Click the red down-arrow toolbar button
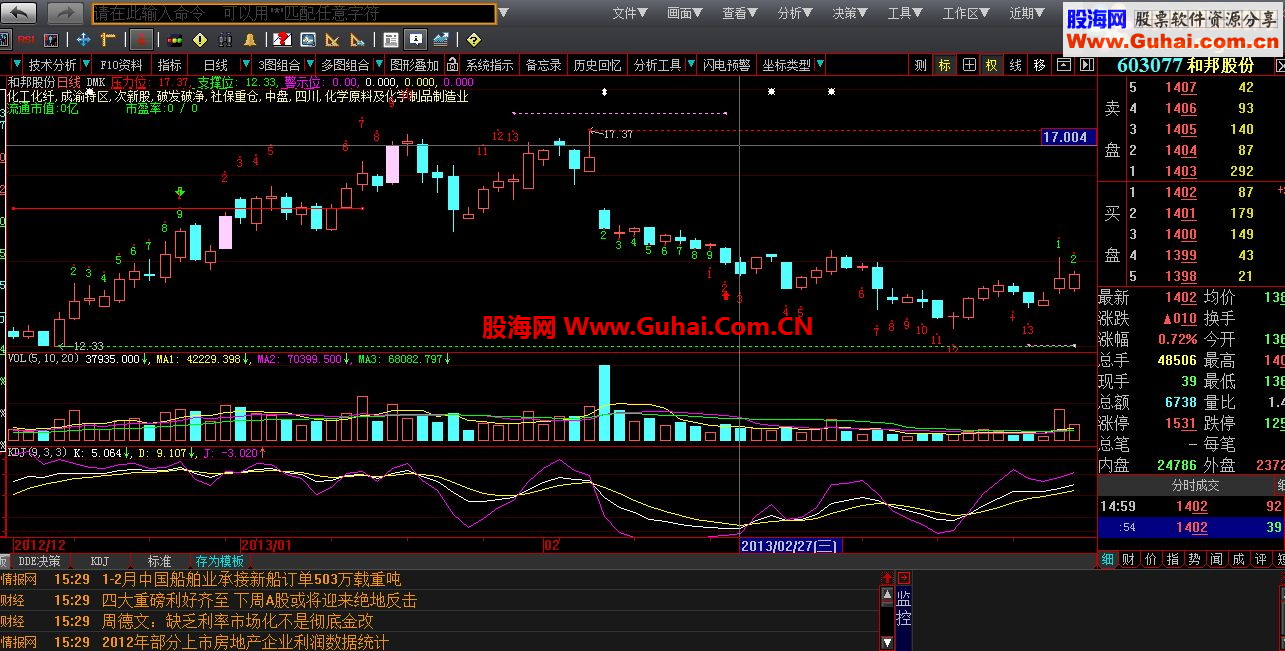1285x651 pixels. point(142,40)
